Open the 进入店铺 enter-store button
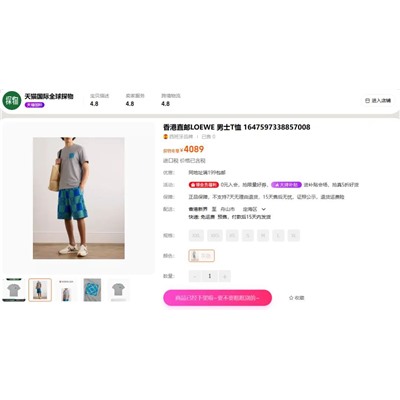 click(378, 100)
